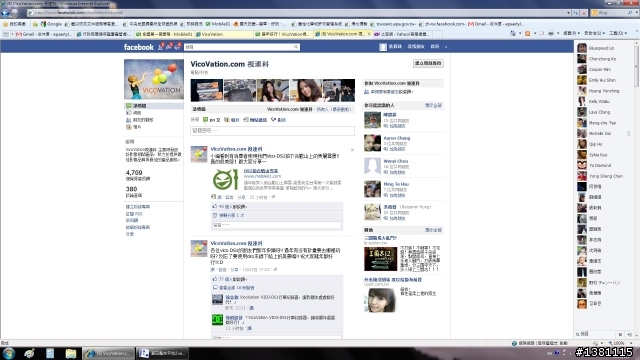Open the Page menu dropdown in command bar

click(x=571, y=33)
